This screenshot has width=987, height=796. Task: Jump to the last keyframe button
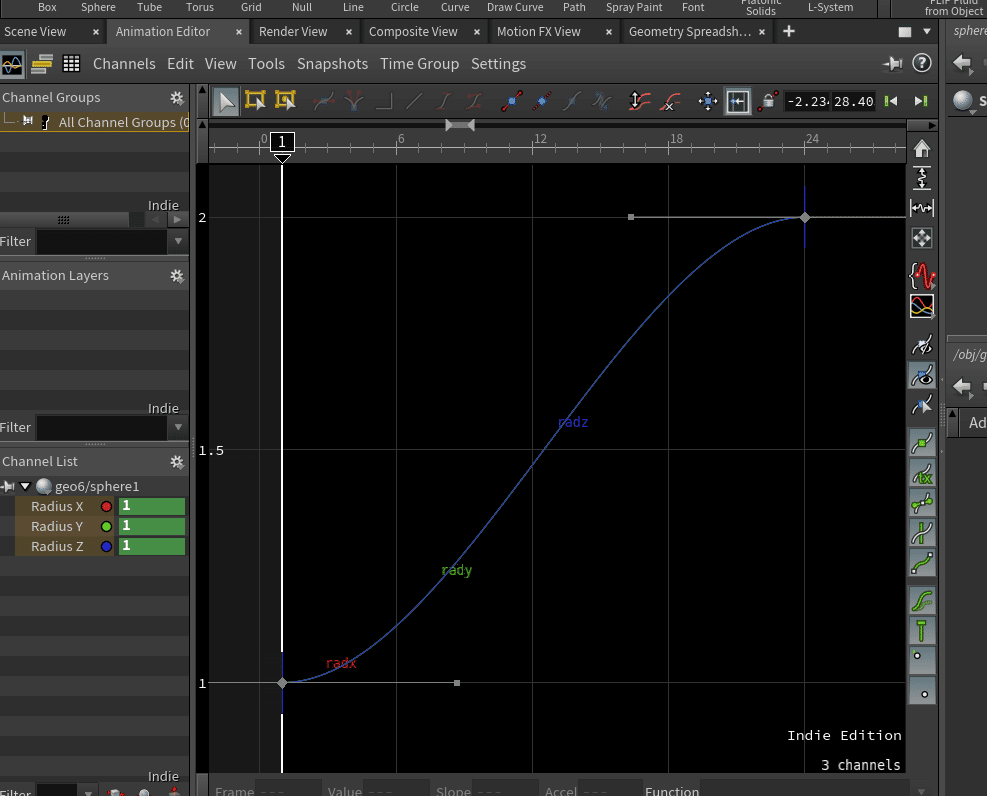[921, 101]
